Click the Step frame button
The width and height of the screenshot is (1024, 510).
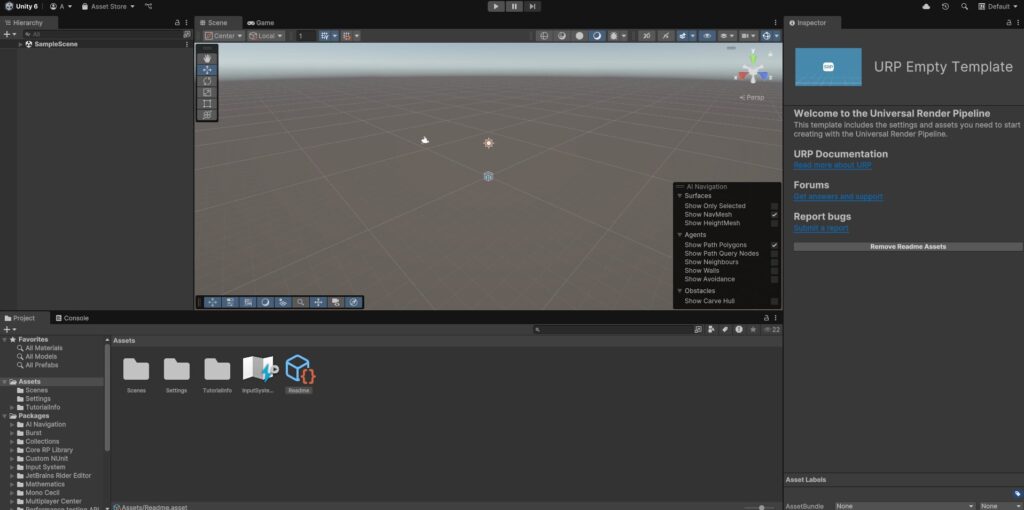click(x=533, y=6)
